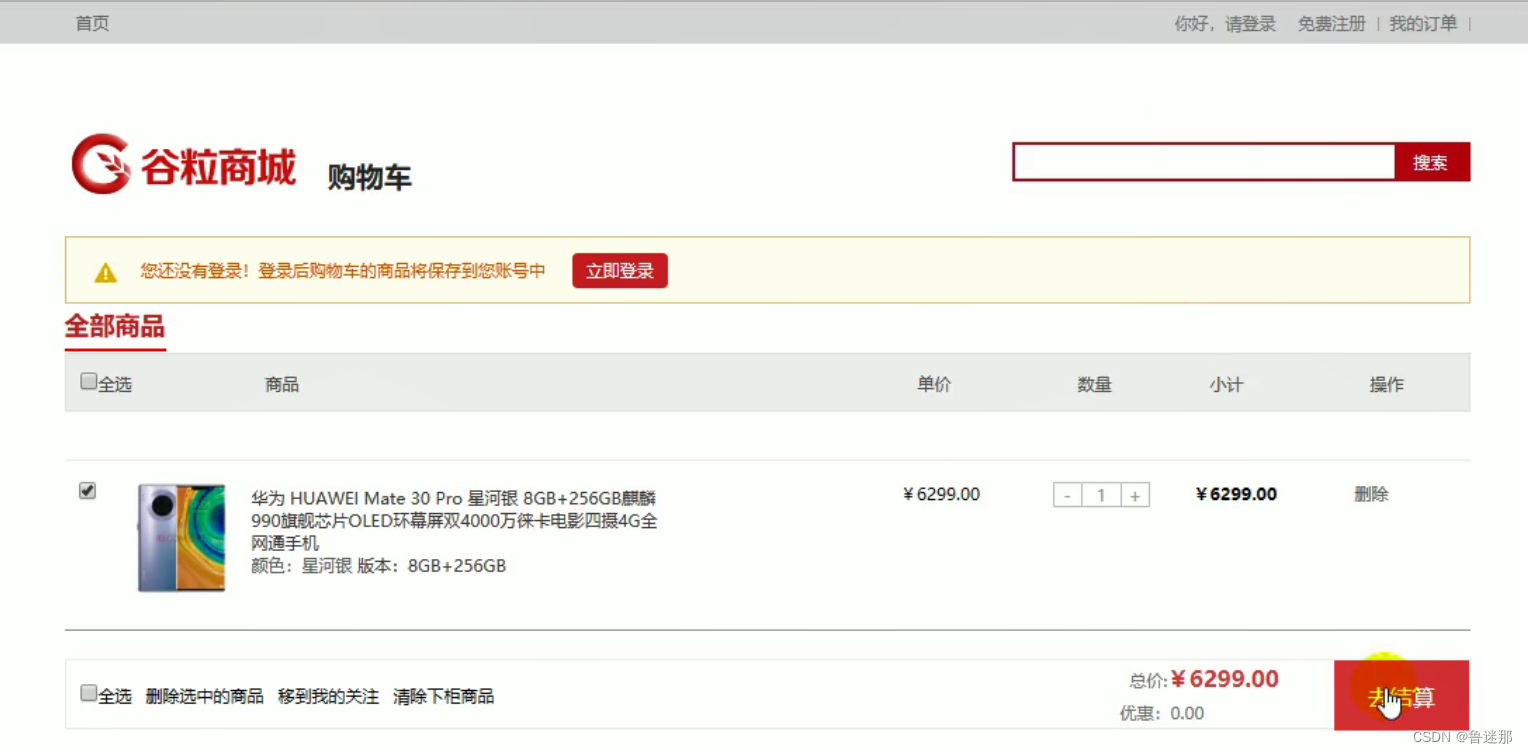Increase quantity with the plus button
This screenshot has height=753, width=1528.
point(1135,495)
